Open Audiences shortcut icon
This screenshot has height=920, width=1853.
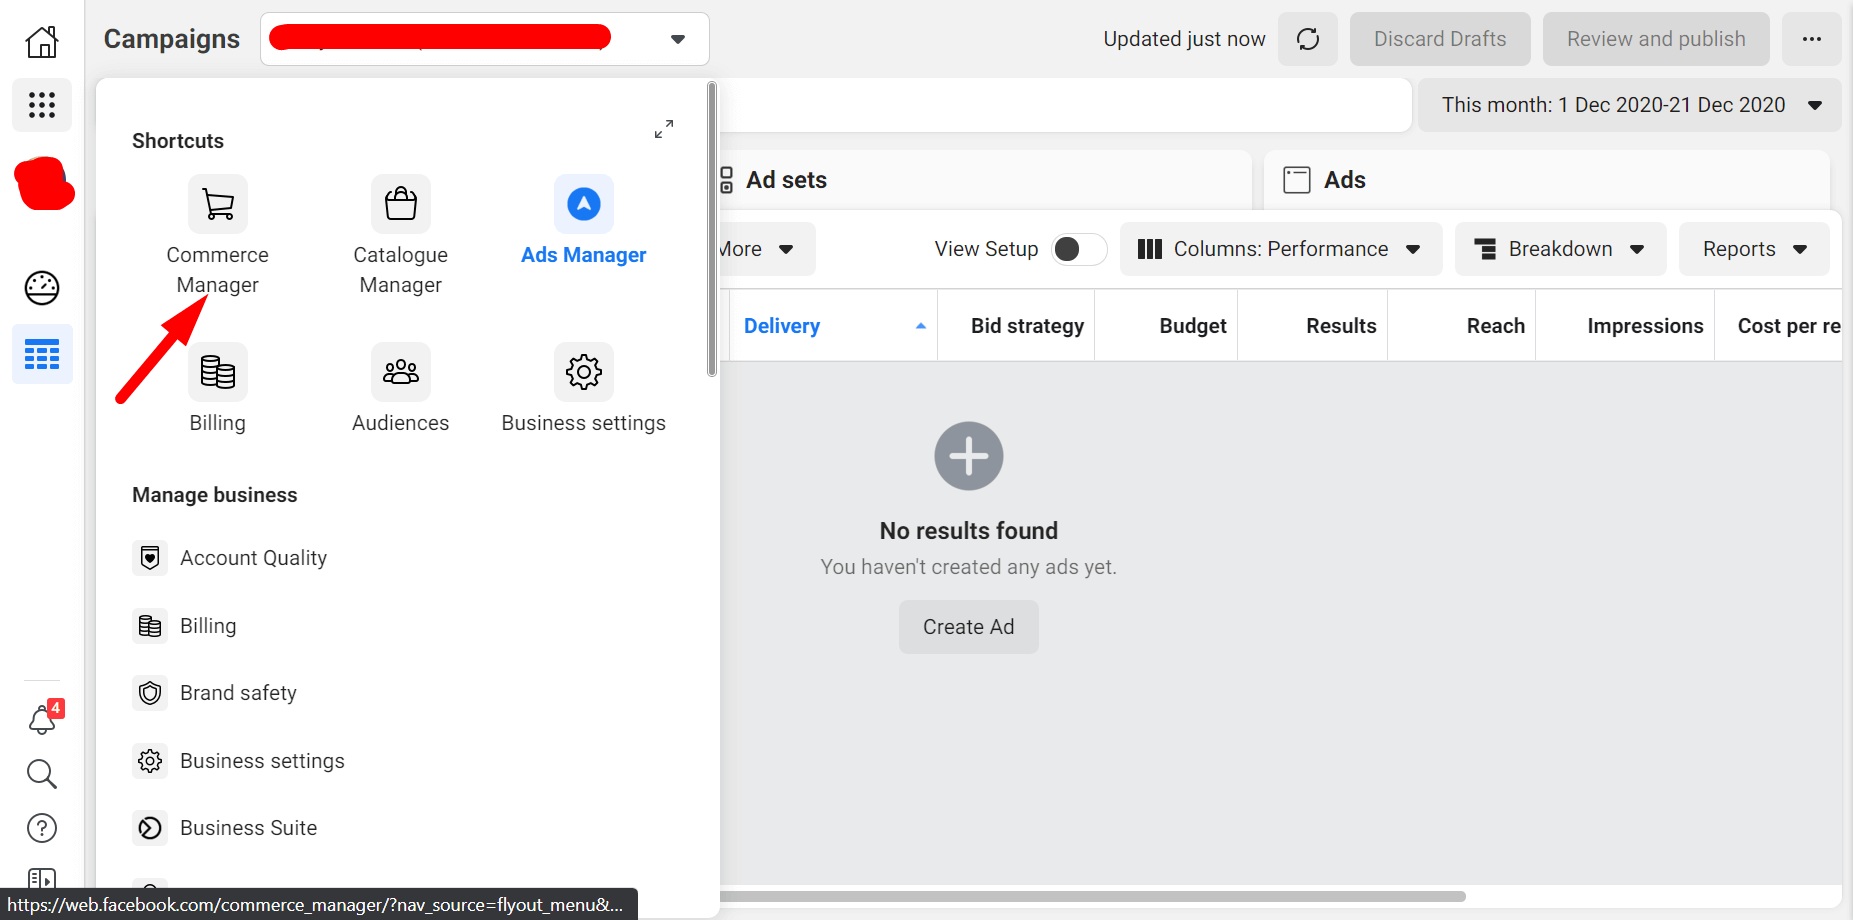(400, 372)
